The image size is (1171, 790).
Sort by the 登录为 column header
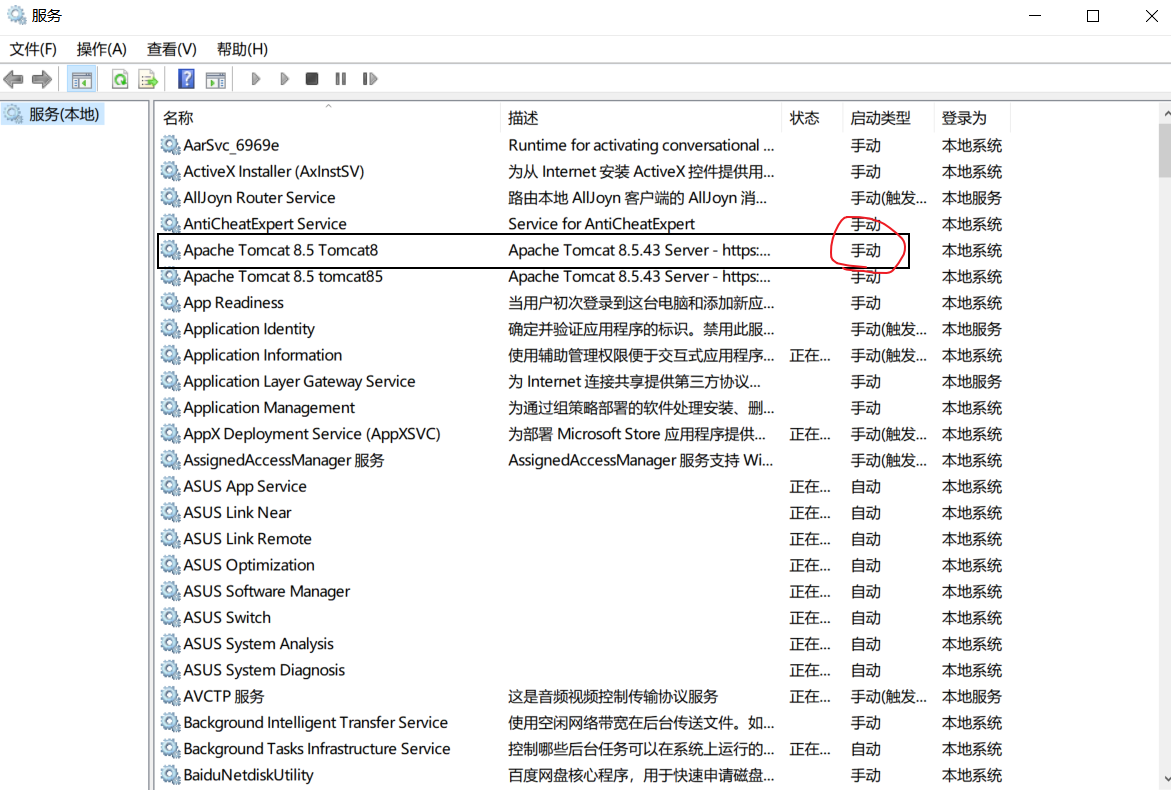coord(972,117)
